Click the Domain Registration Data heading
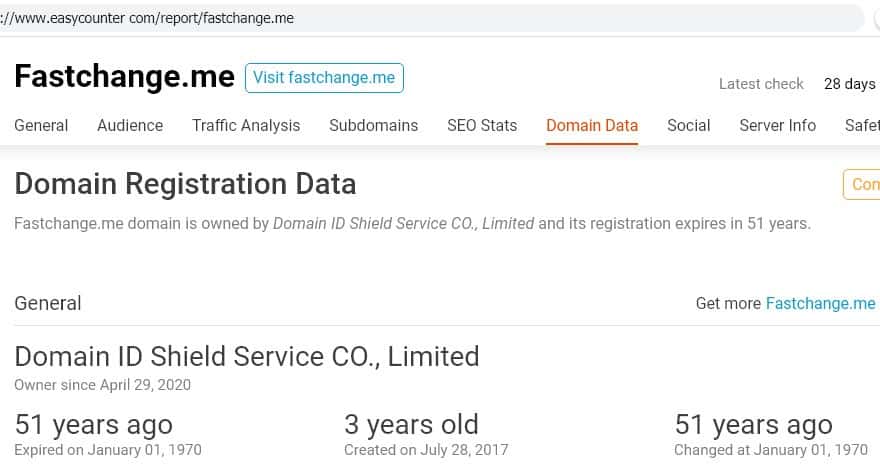This screenshot has width=880, height=471. [x=185, y=184]
